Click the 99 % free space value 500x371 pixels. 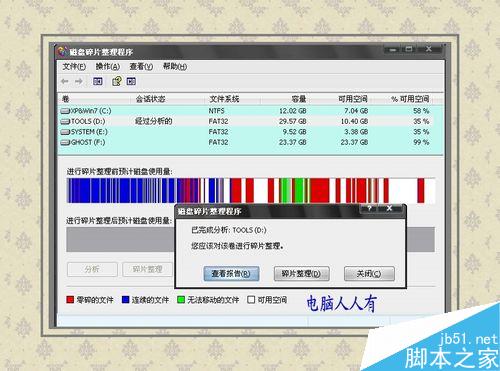coord(421,143)
